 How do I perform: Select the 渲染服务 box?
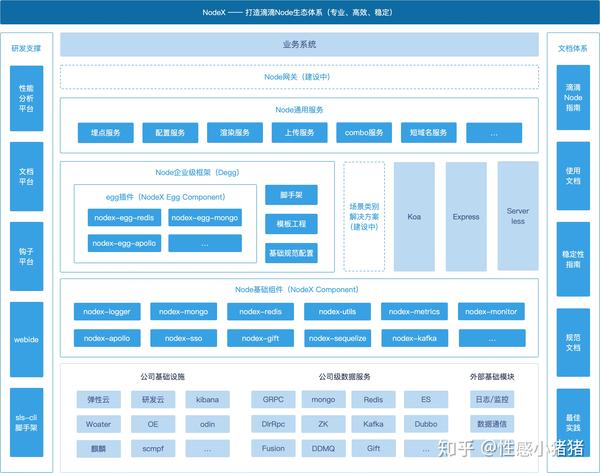(x=235, y=133)
